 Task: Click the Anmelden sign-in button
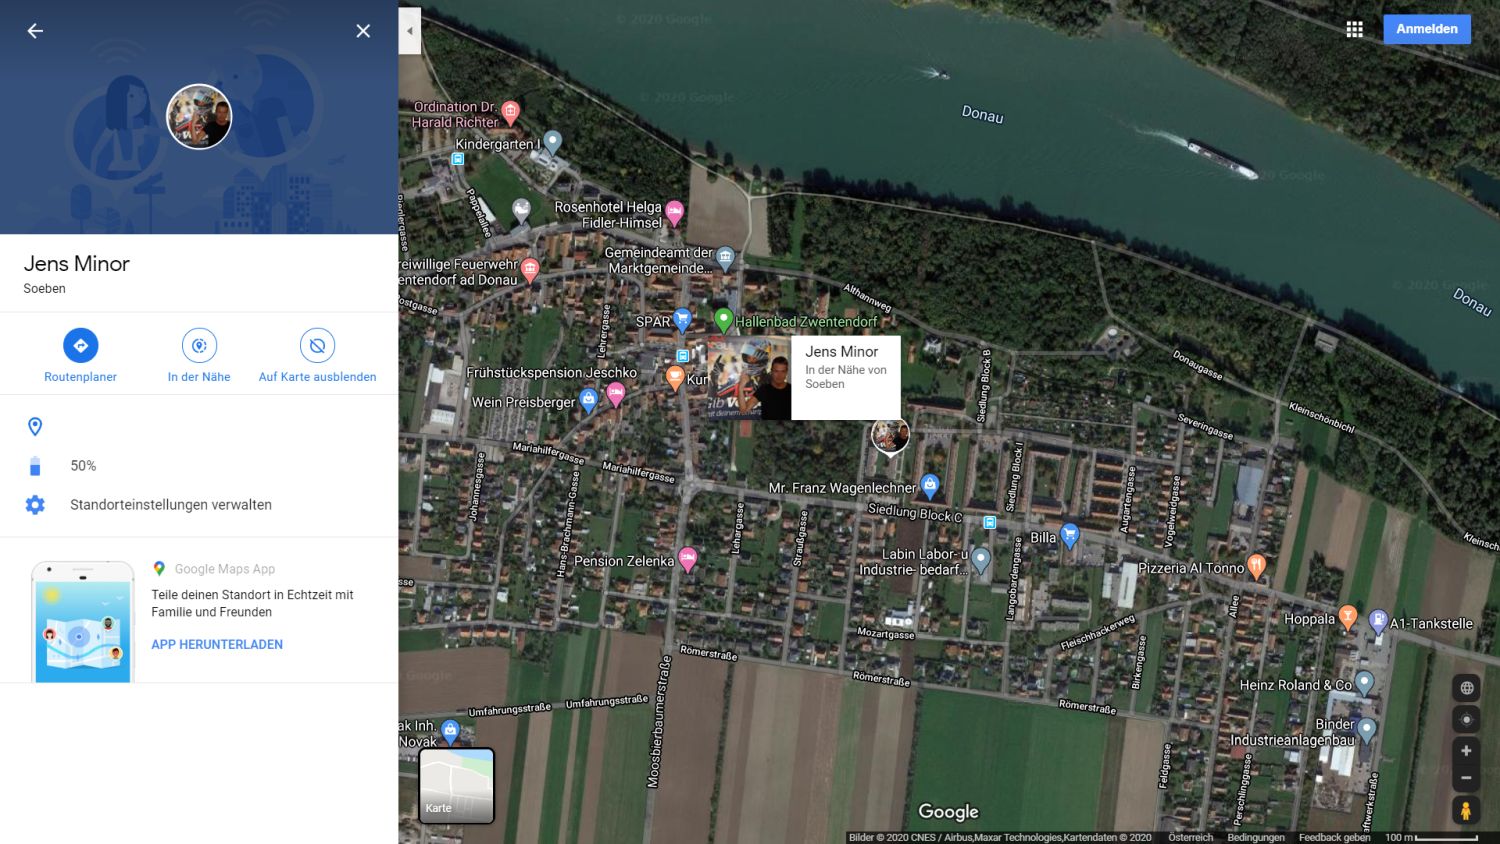pos(1426,29)
